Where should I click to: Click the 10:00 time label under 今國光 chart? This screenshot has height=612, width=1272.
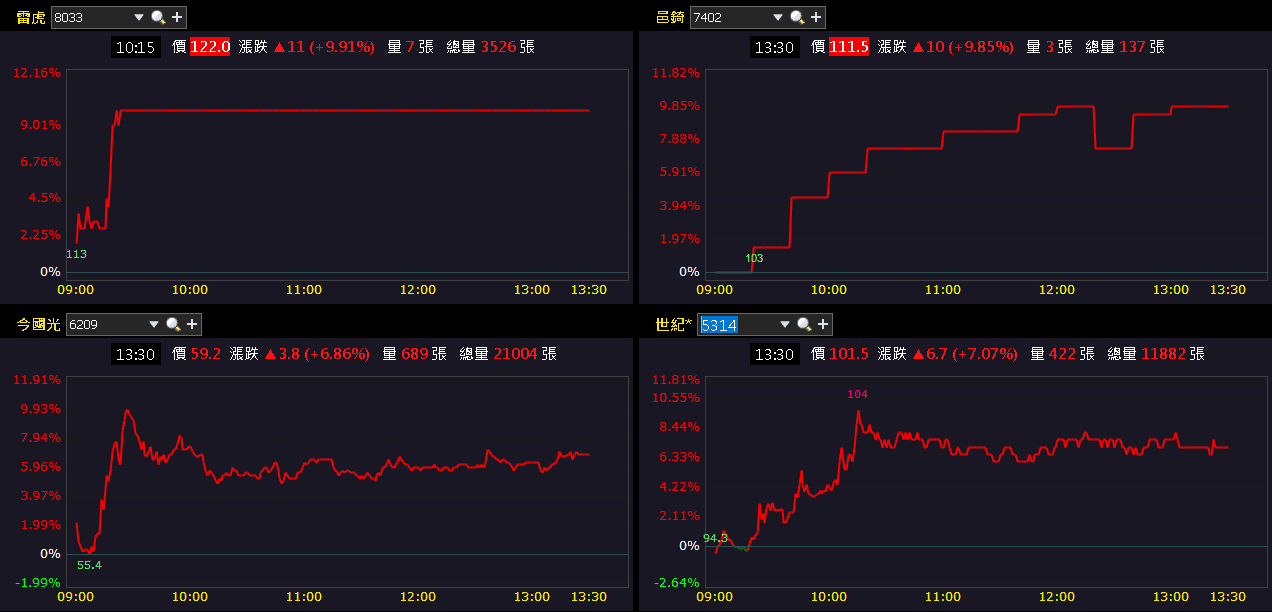click(x=190, y=596)
